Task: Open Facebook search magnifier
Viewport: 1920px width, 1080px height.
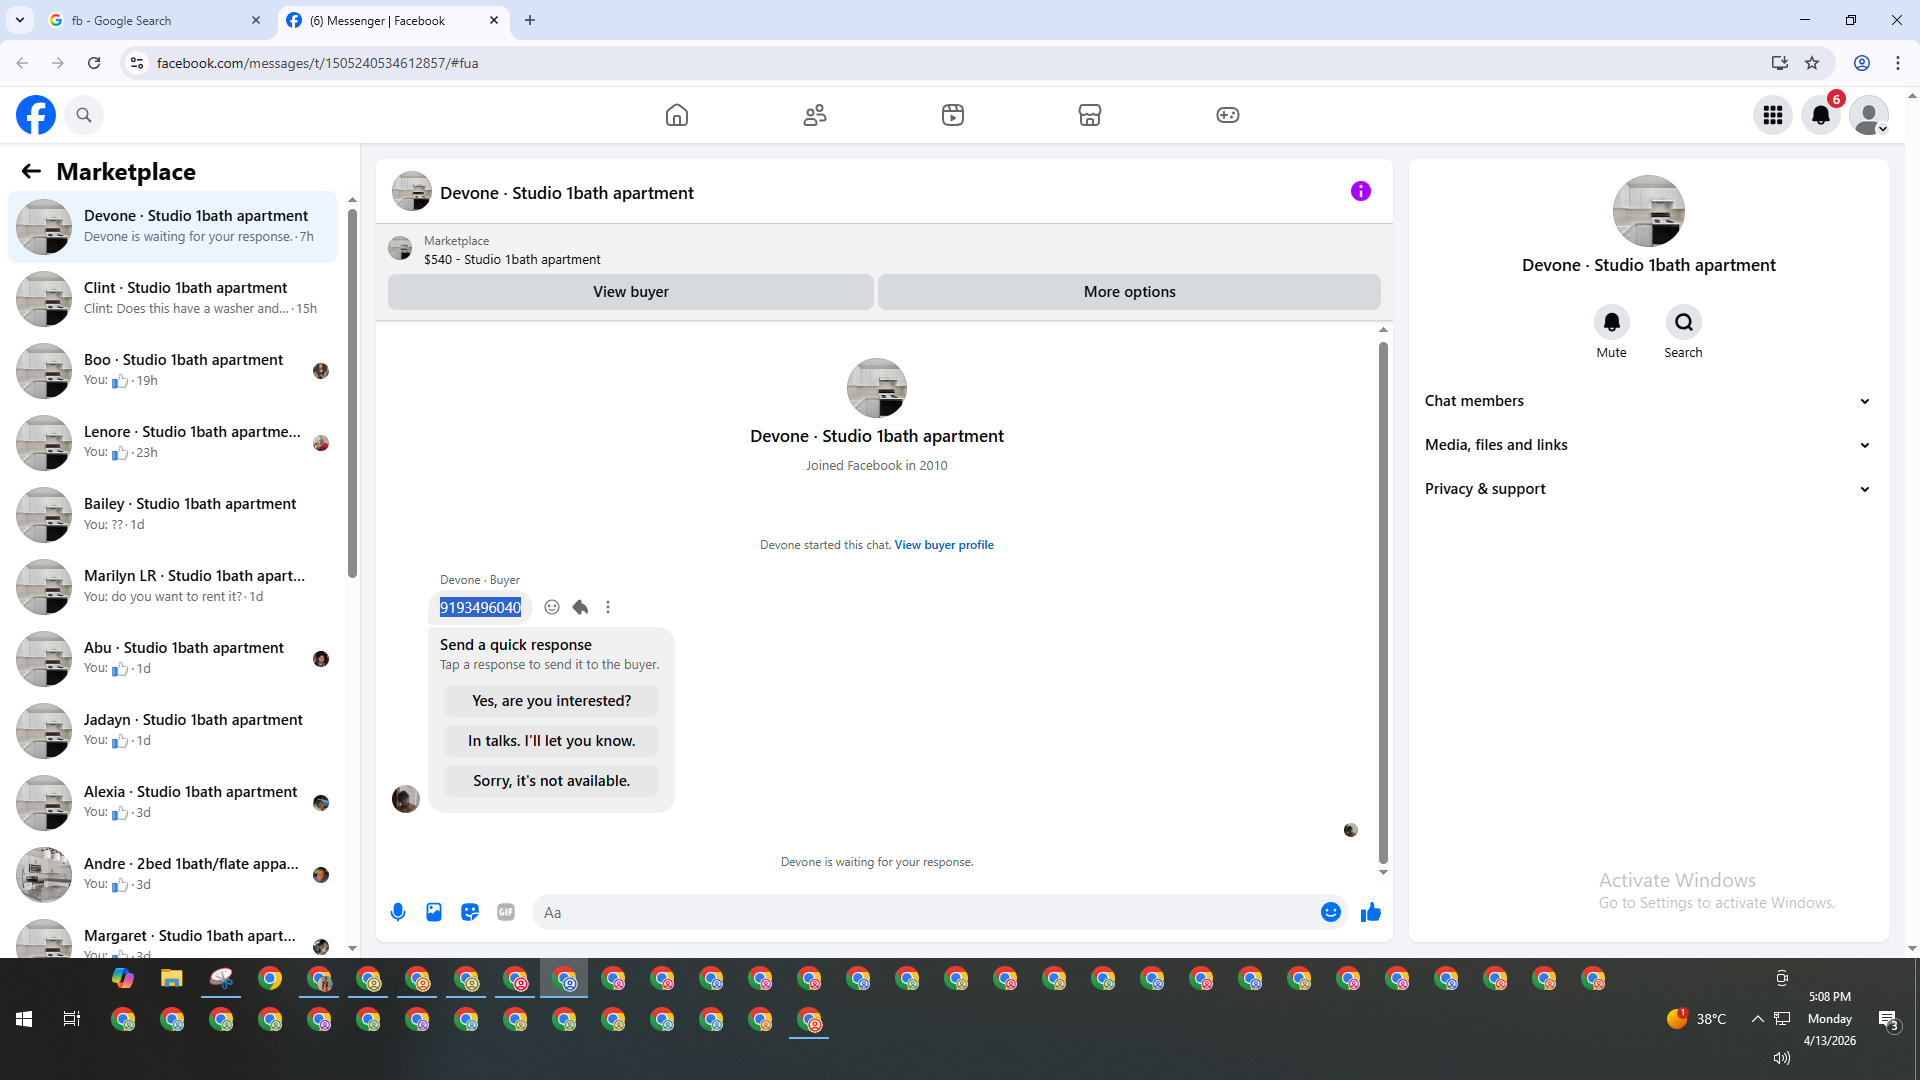Action: click(84, 115)
